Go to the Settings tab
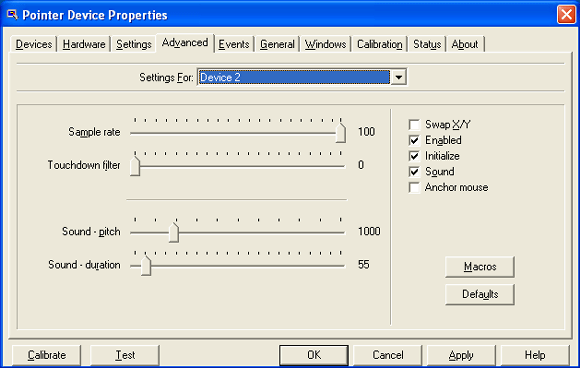The height and width of the screenshot is (368, 580). 134,44
